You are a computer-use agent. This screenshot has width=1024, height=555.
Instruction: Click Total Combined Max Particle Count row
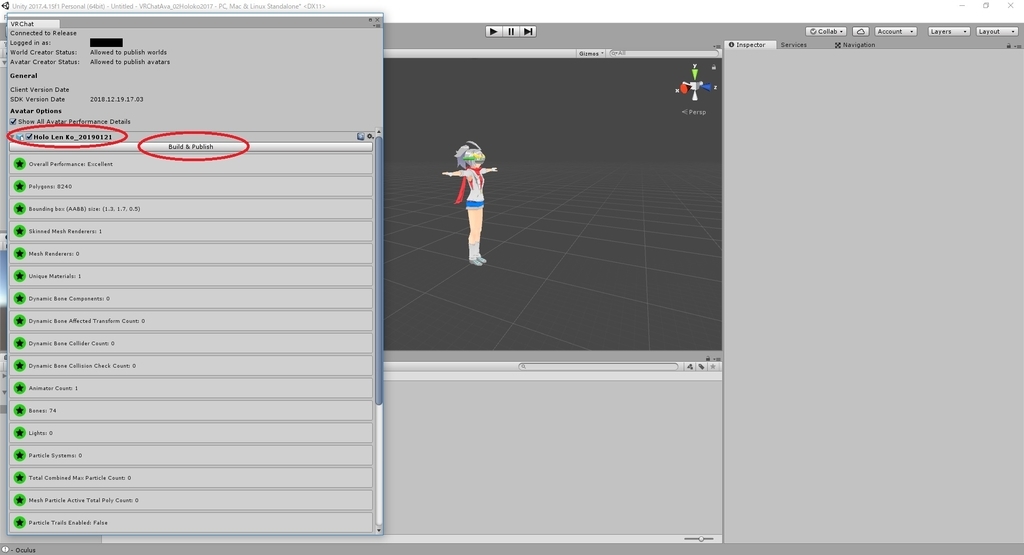tap(191, 477)
